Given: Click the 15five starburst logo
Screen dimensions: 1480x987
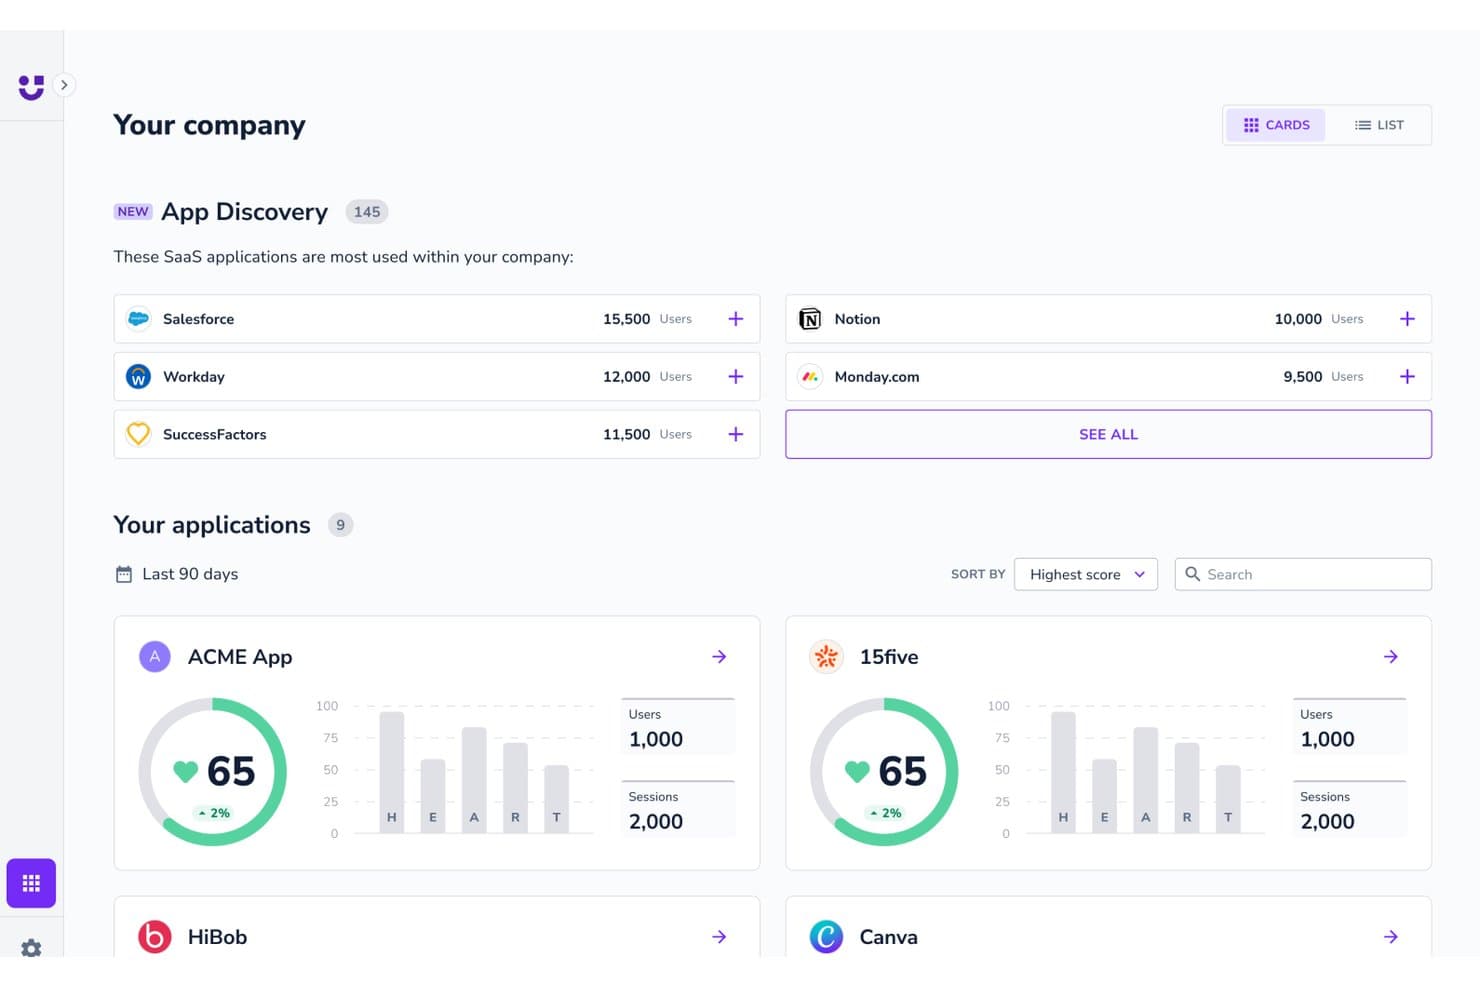Looking at the screenshot, I should 826,657.
